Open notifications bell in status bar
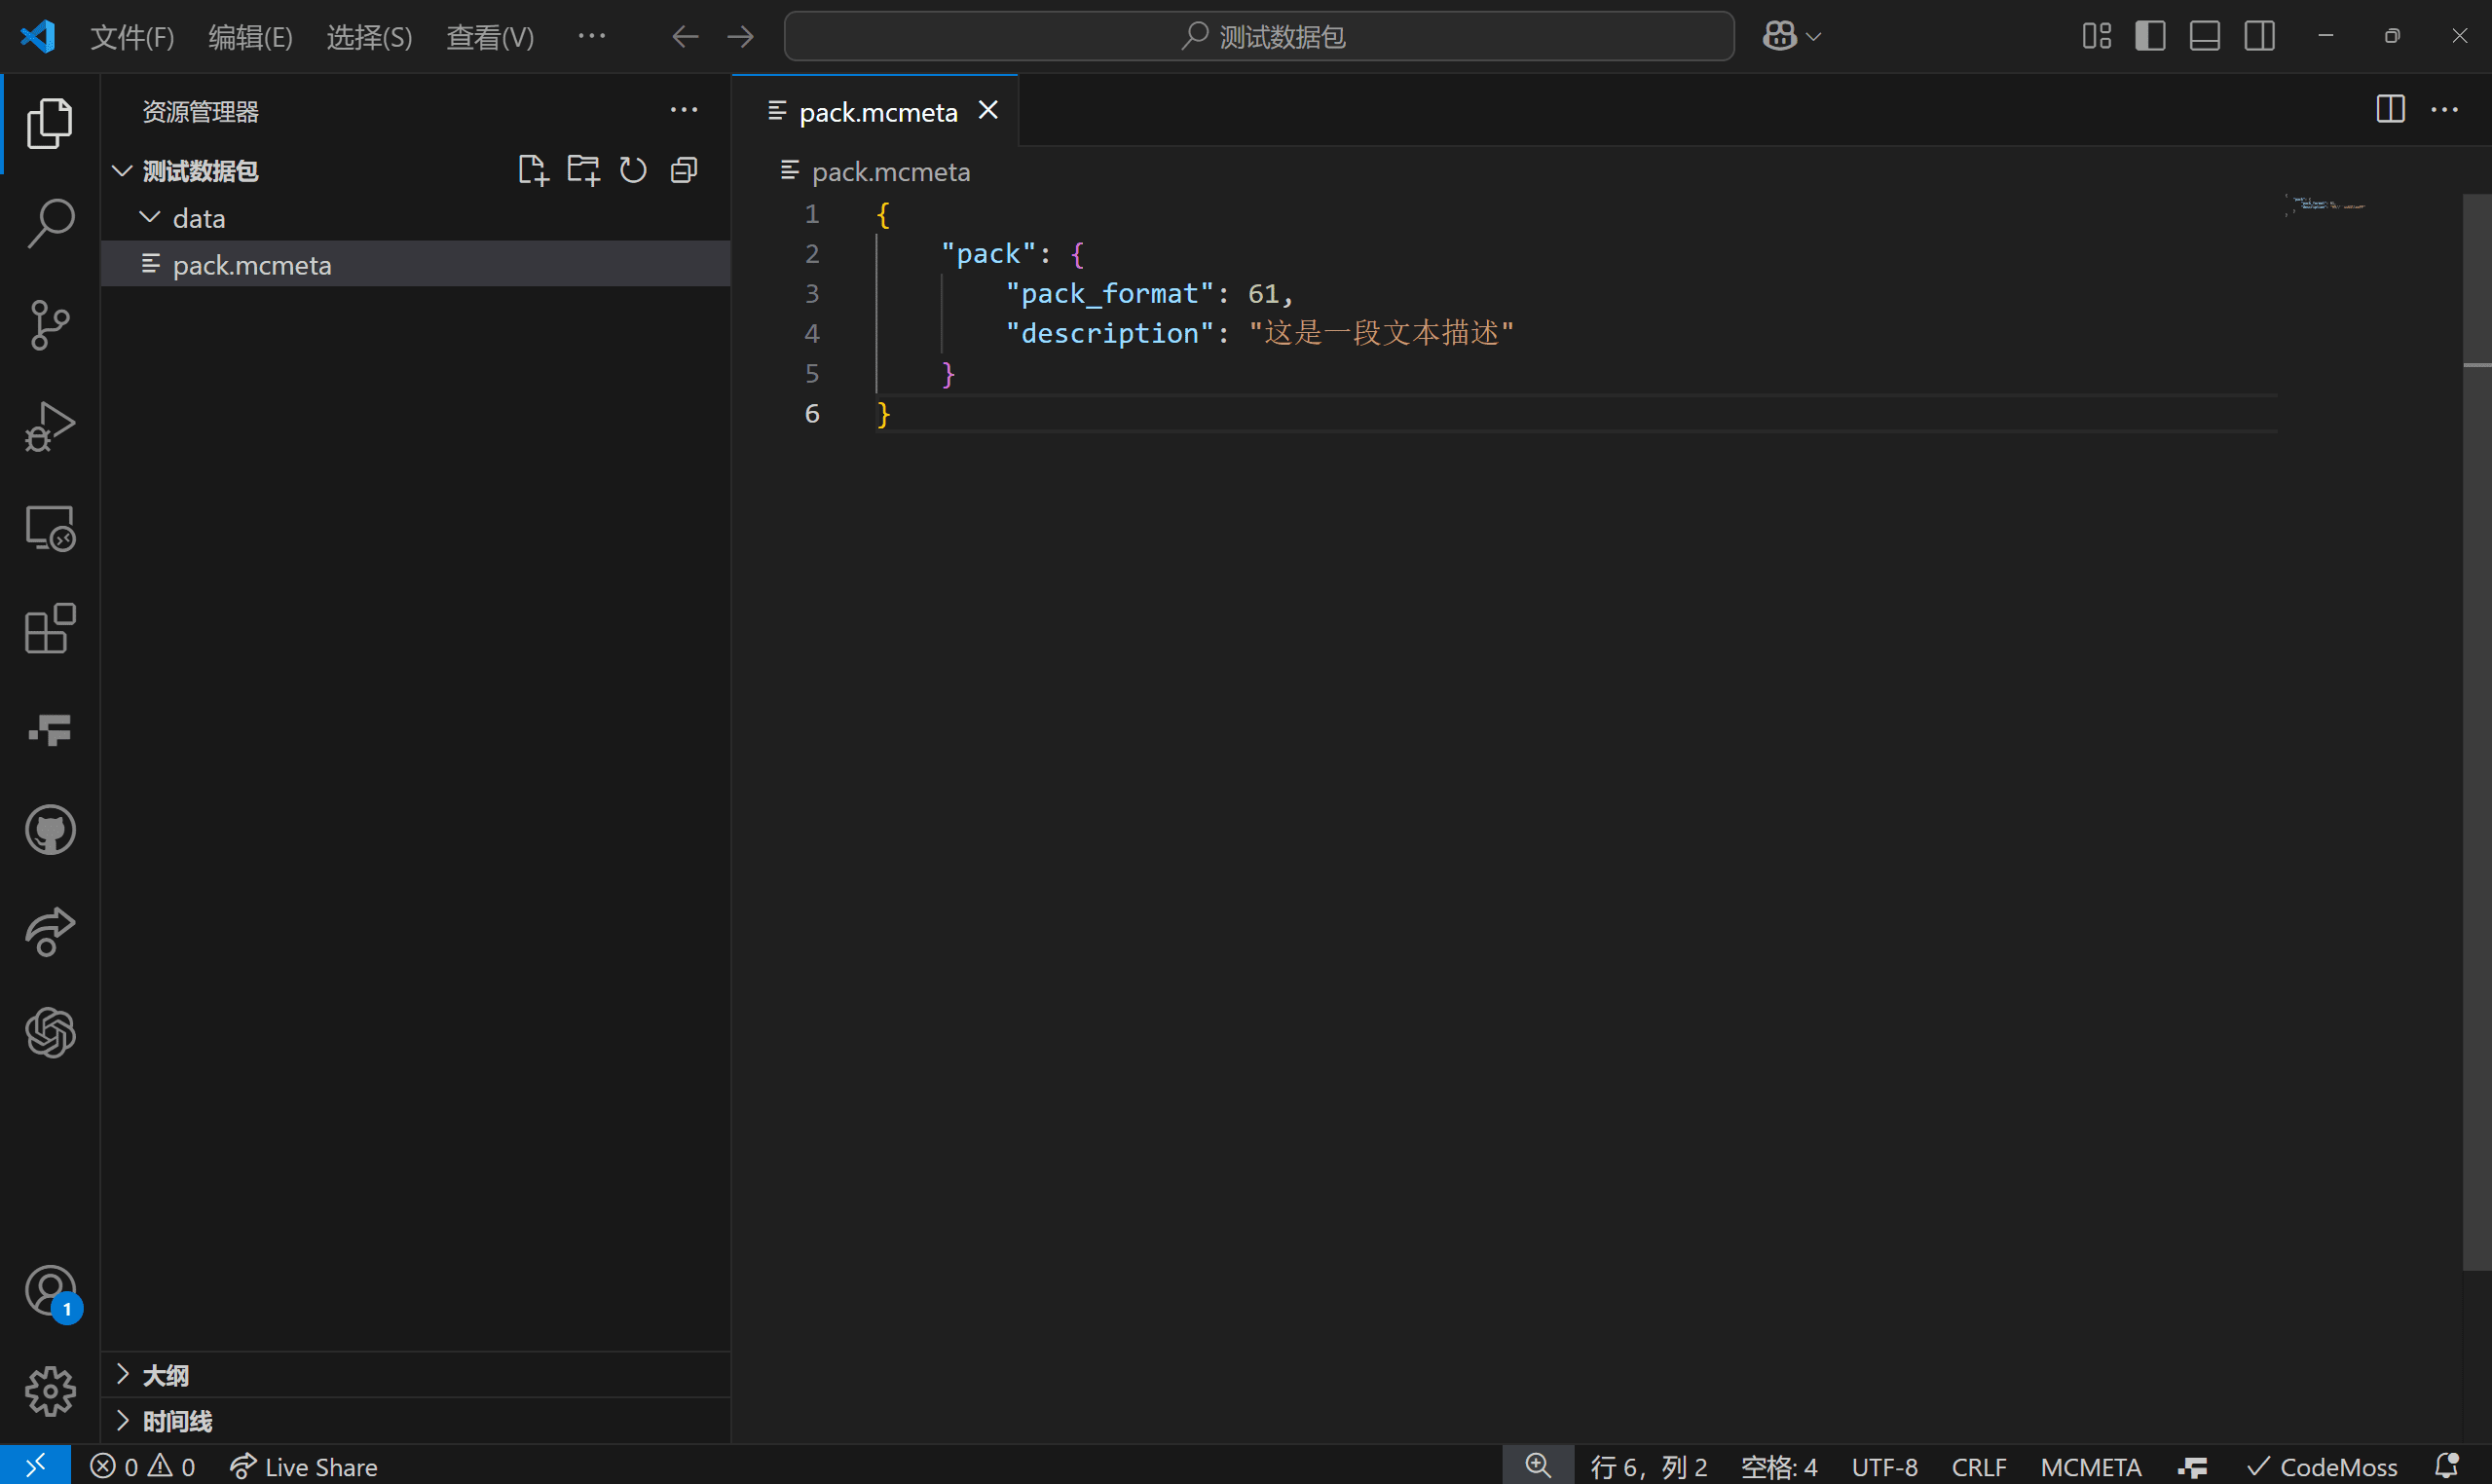2492x1484 pixels. click(x=2446, y=1466)
